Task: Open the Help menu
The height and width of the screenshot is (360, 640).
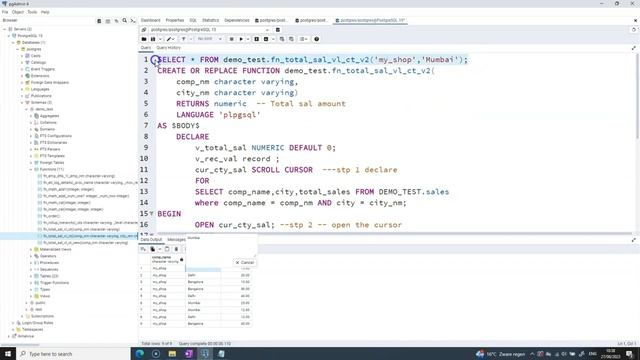Action: click(45, 12)
